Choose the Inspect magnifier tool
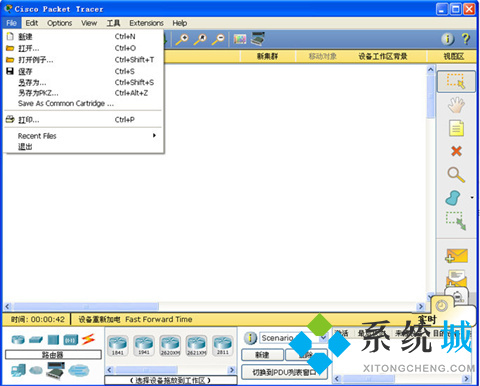This screenshot has width=480, height=386. 456,175
